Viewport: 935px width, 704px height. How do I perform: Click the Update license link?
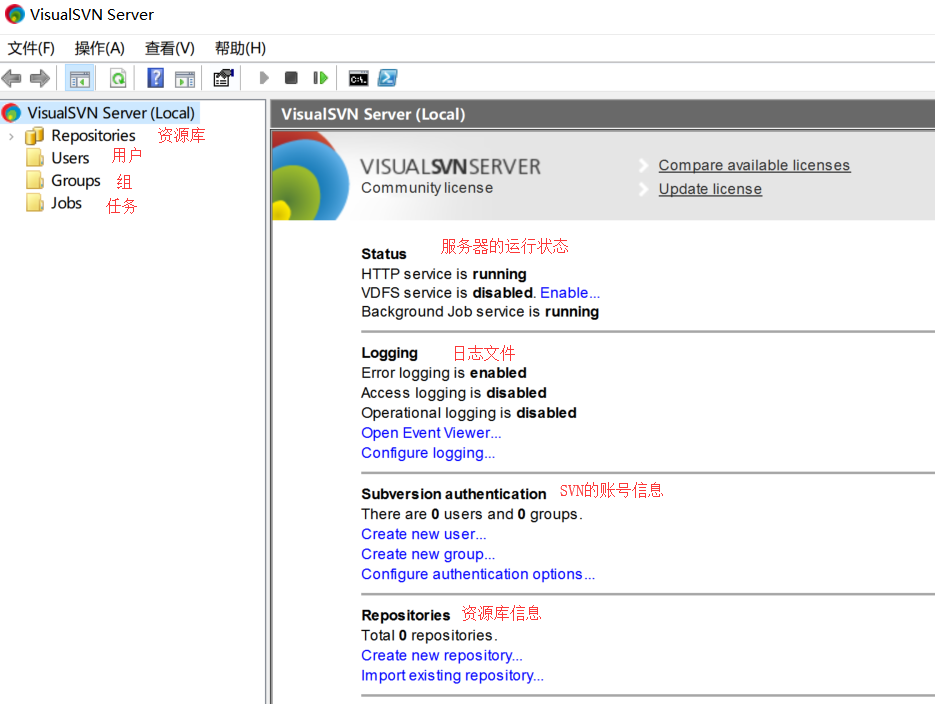click(710, 189)
